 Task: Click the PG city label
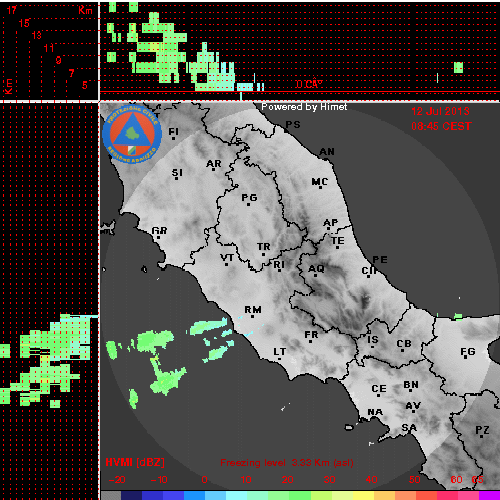pos(249,198)
